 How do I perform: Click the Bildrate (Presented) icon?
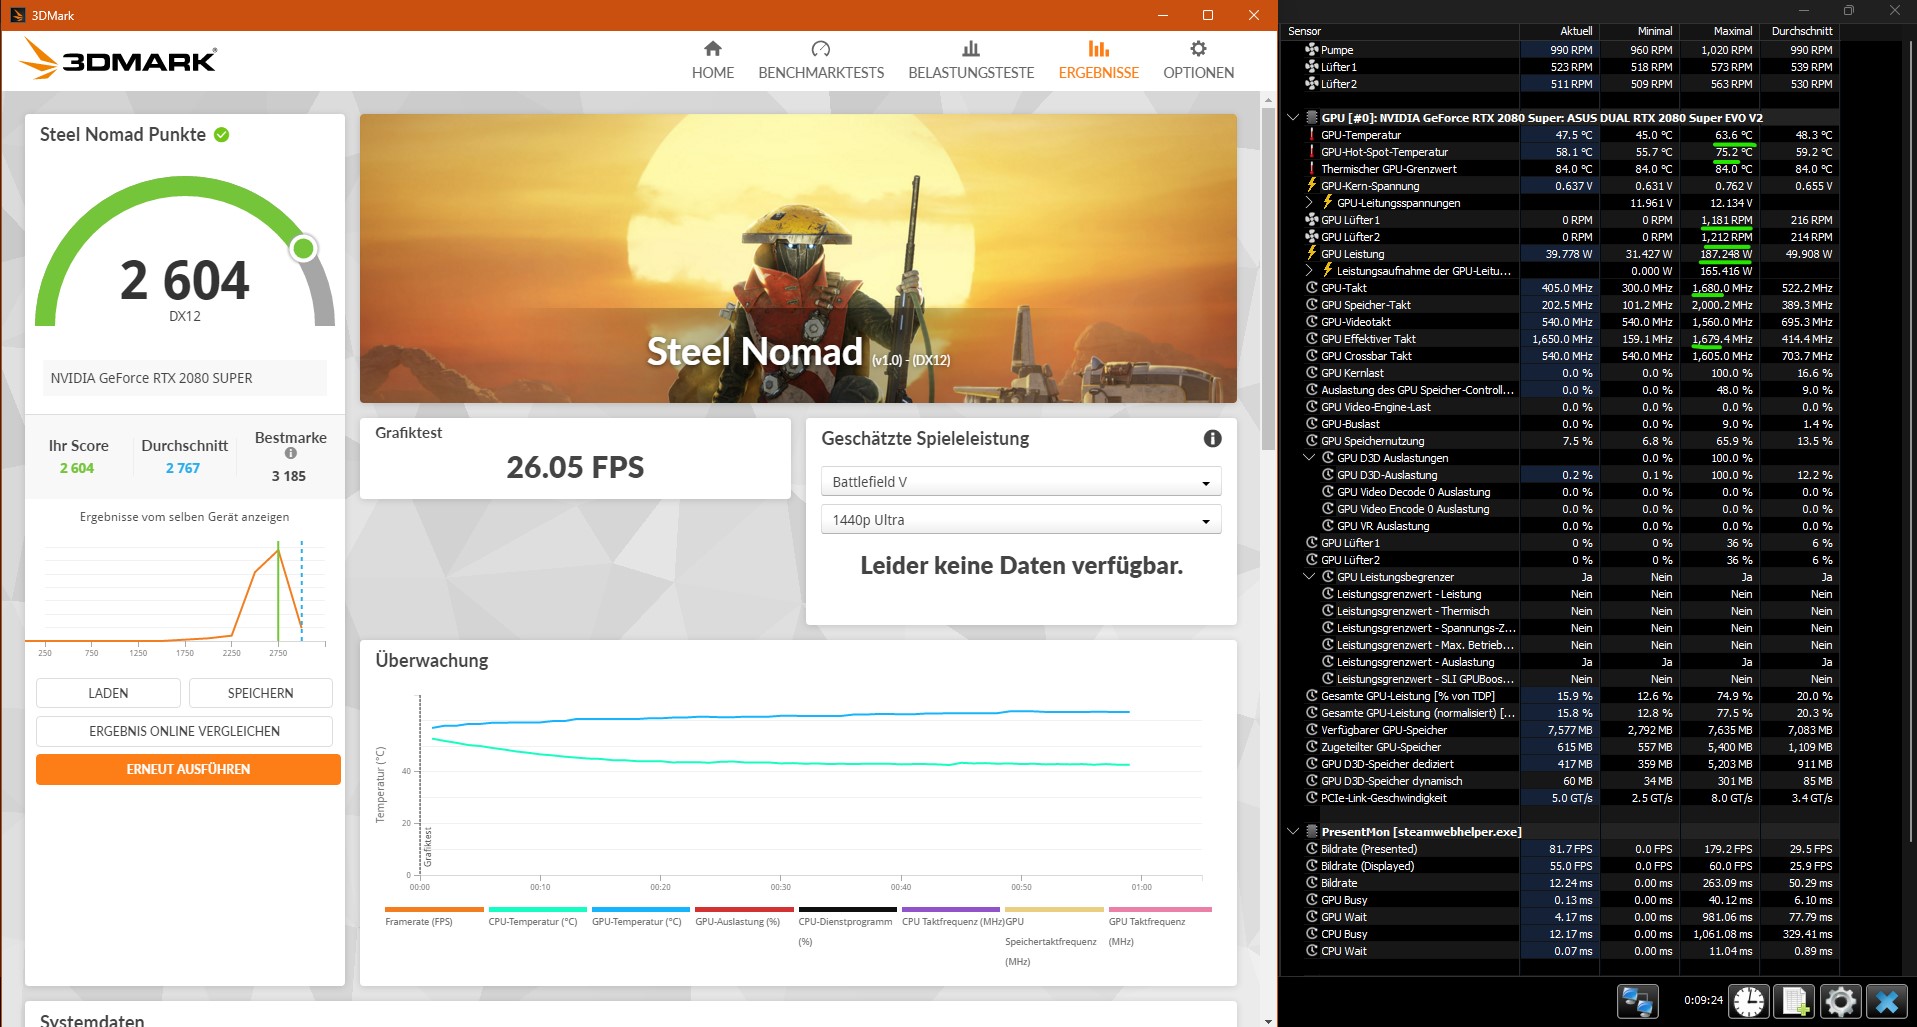point(1312,849)
